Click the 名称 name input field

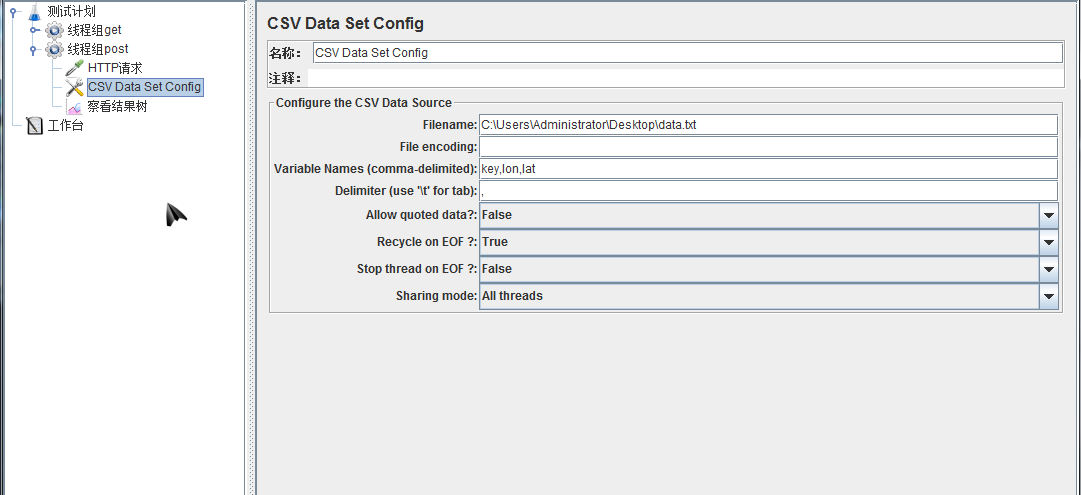point(687,52)
